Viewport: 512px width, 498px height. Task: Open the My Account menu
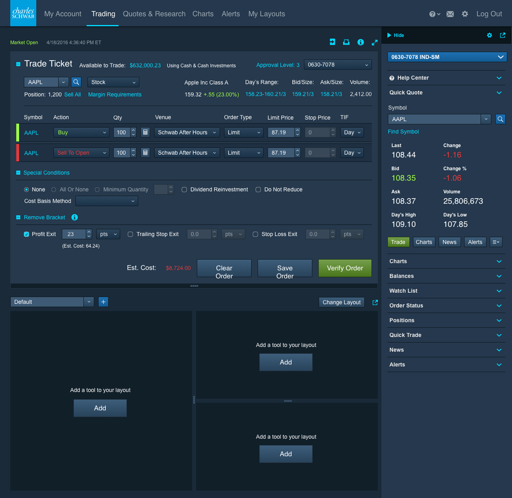pyautogui.click(x=63, y=14)
